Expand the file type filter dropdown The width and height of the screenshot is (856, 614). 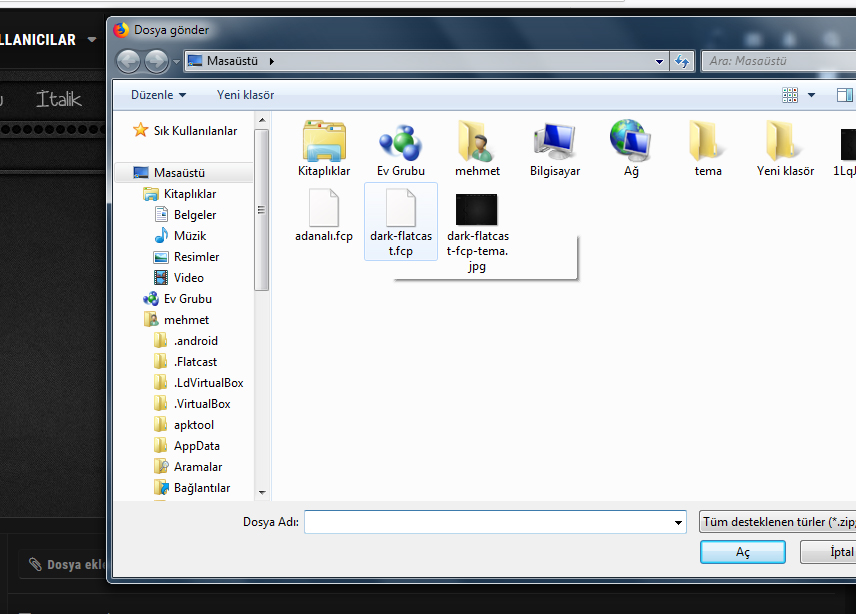[777, 522]
